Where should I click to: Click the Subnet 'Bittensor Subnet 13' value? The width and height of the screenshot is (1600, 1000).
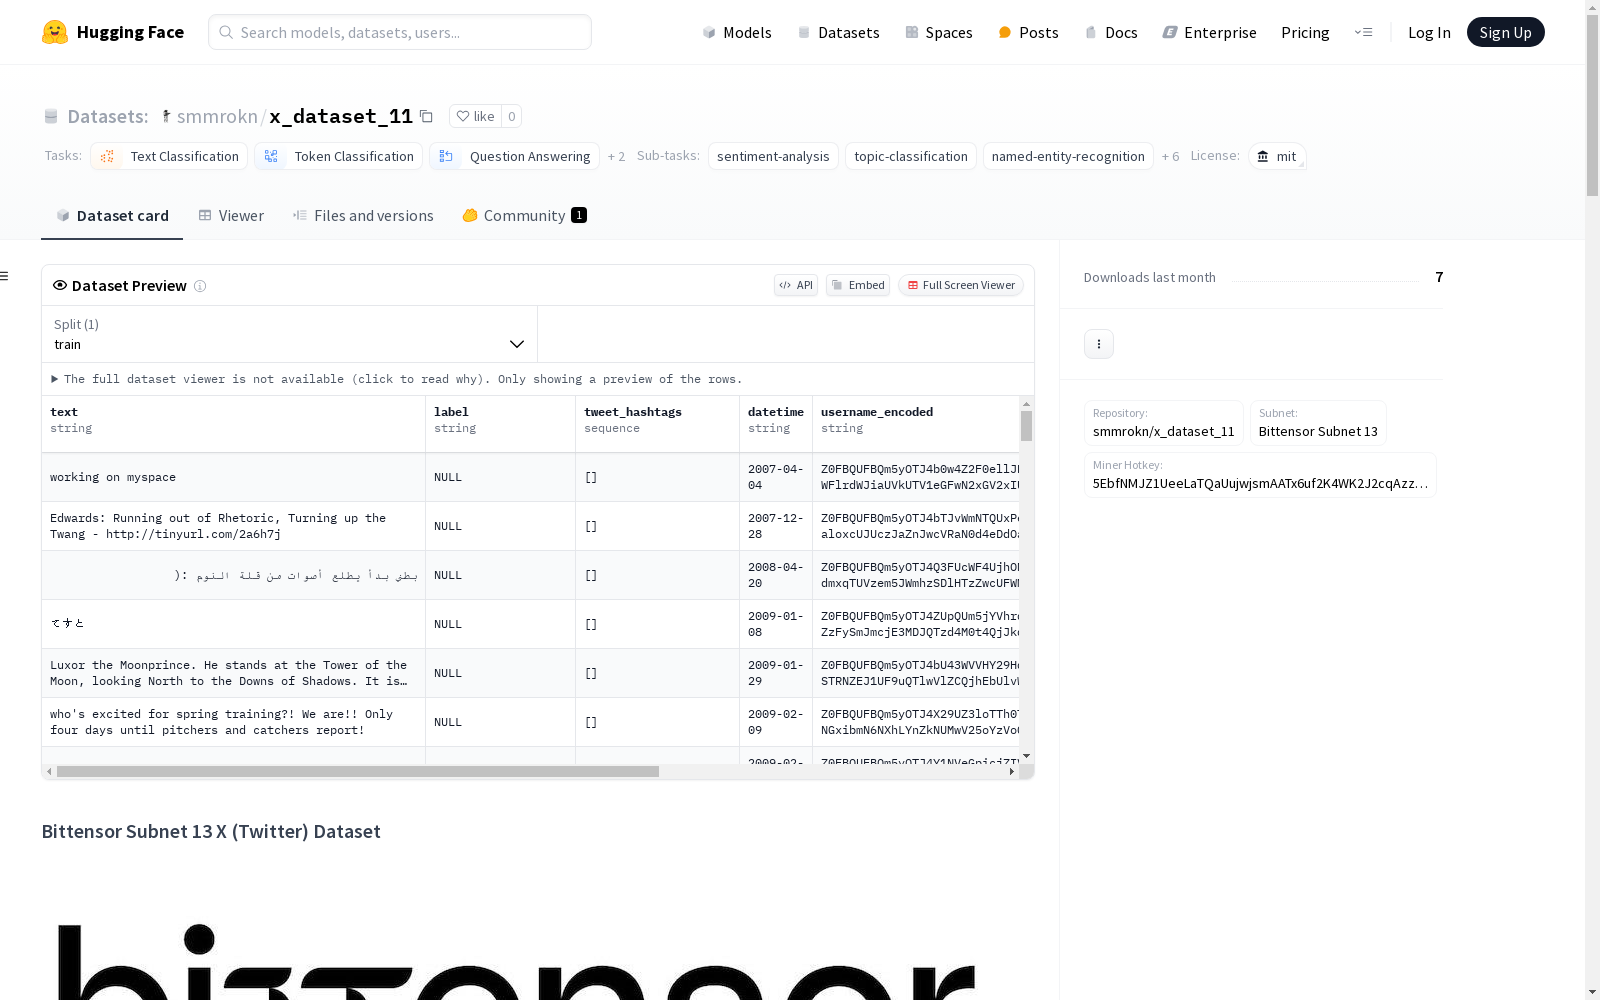pos(1318,432)
